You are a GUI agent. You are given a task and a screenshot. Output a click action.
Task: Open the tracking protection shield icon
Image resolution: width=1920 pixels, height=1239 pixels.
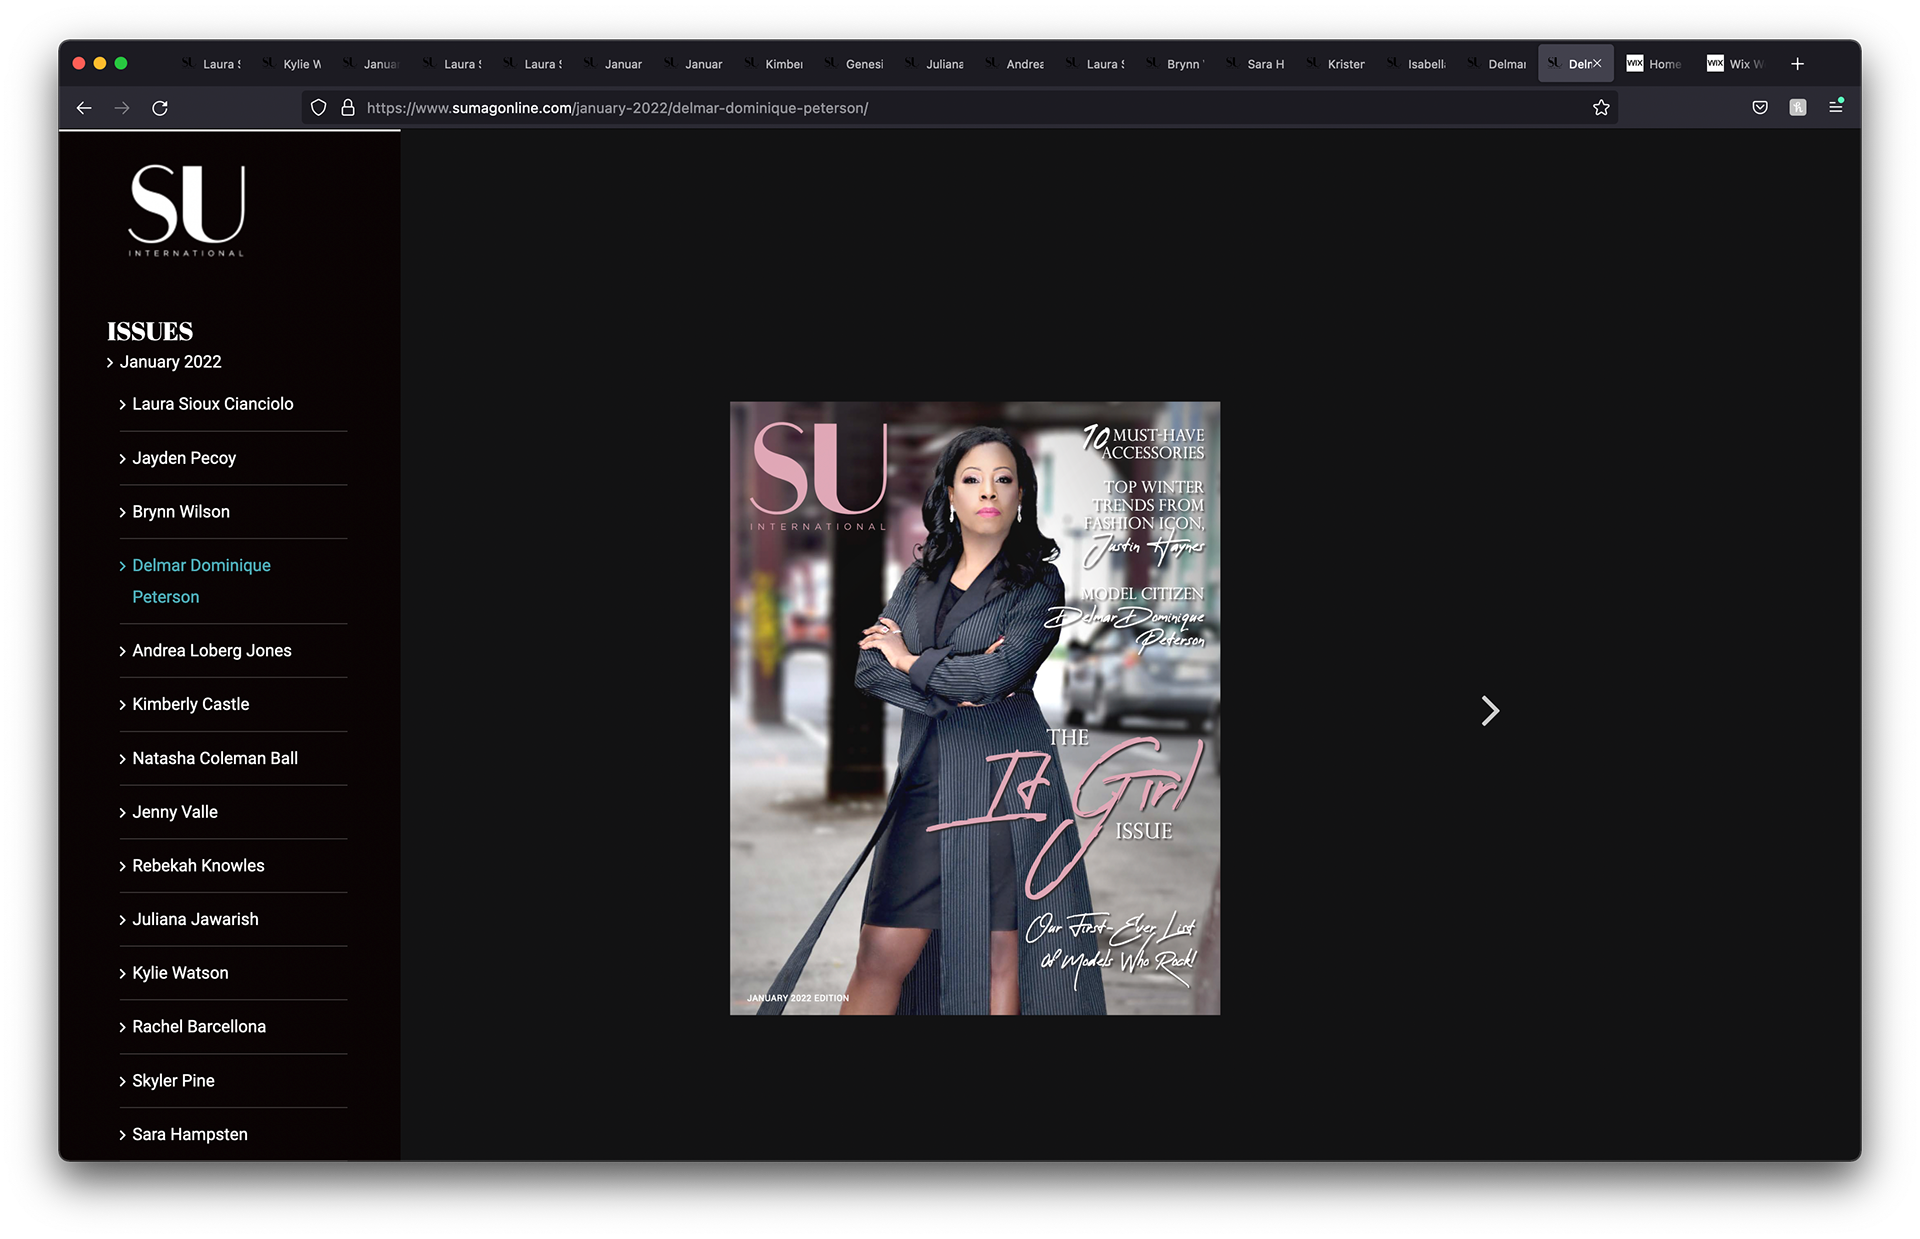coord(319,108)
